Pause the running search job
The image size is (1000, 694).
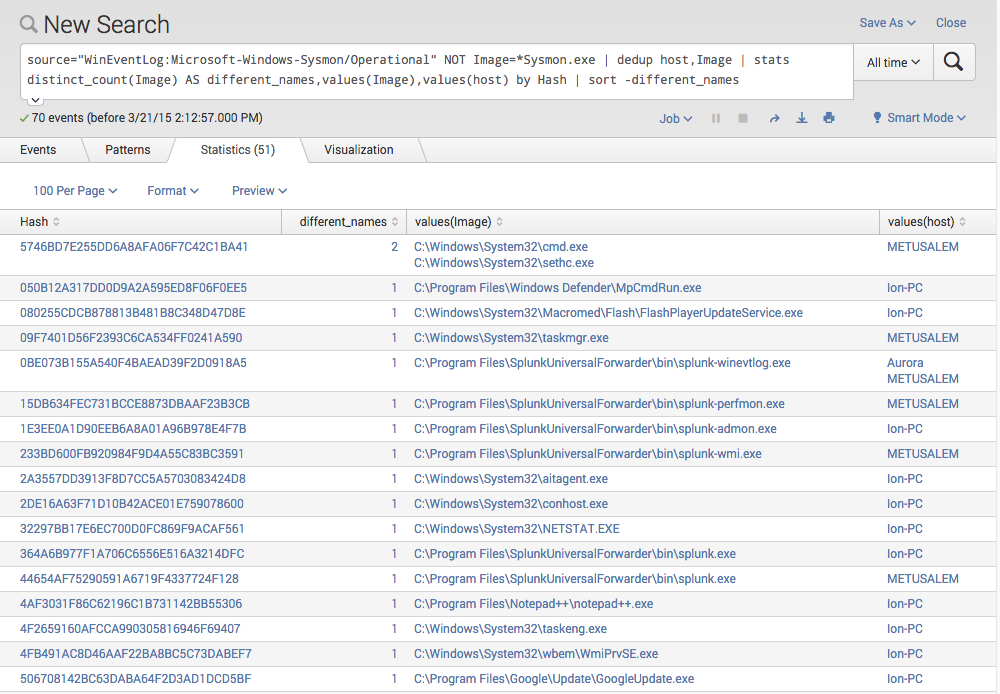point(716,118)
